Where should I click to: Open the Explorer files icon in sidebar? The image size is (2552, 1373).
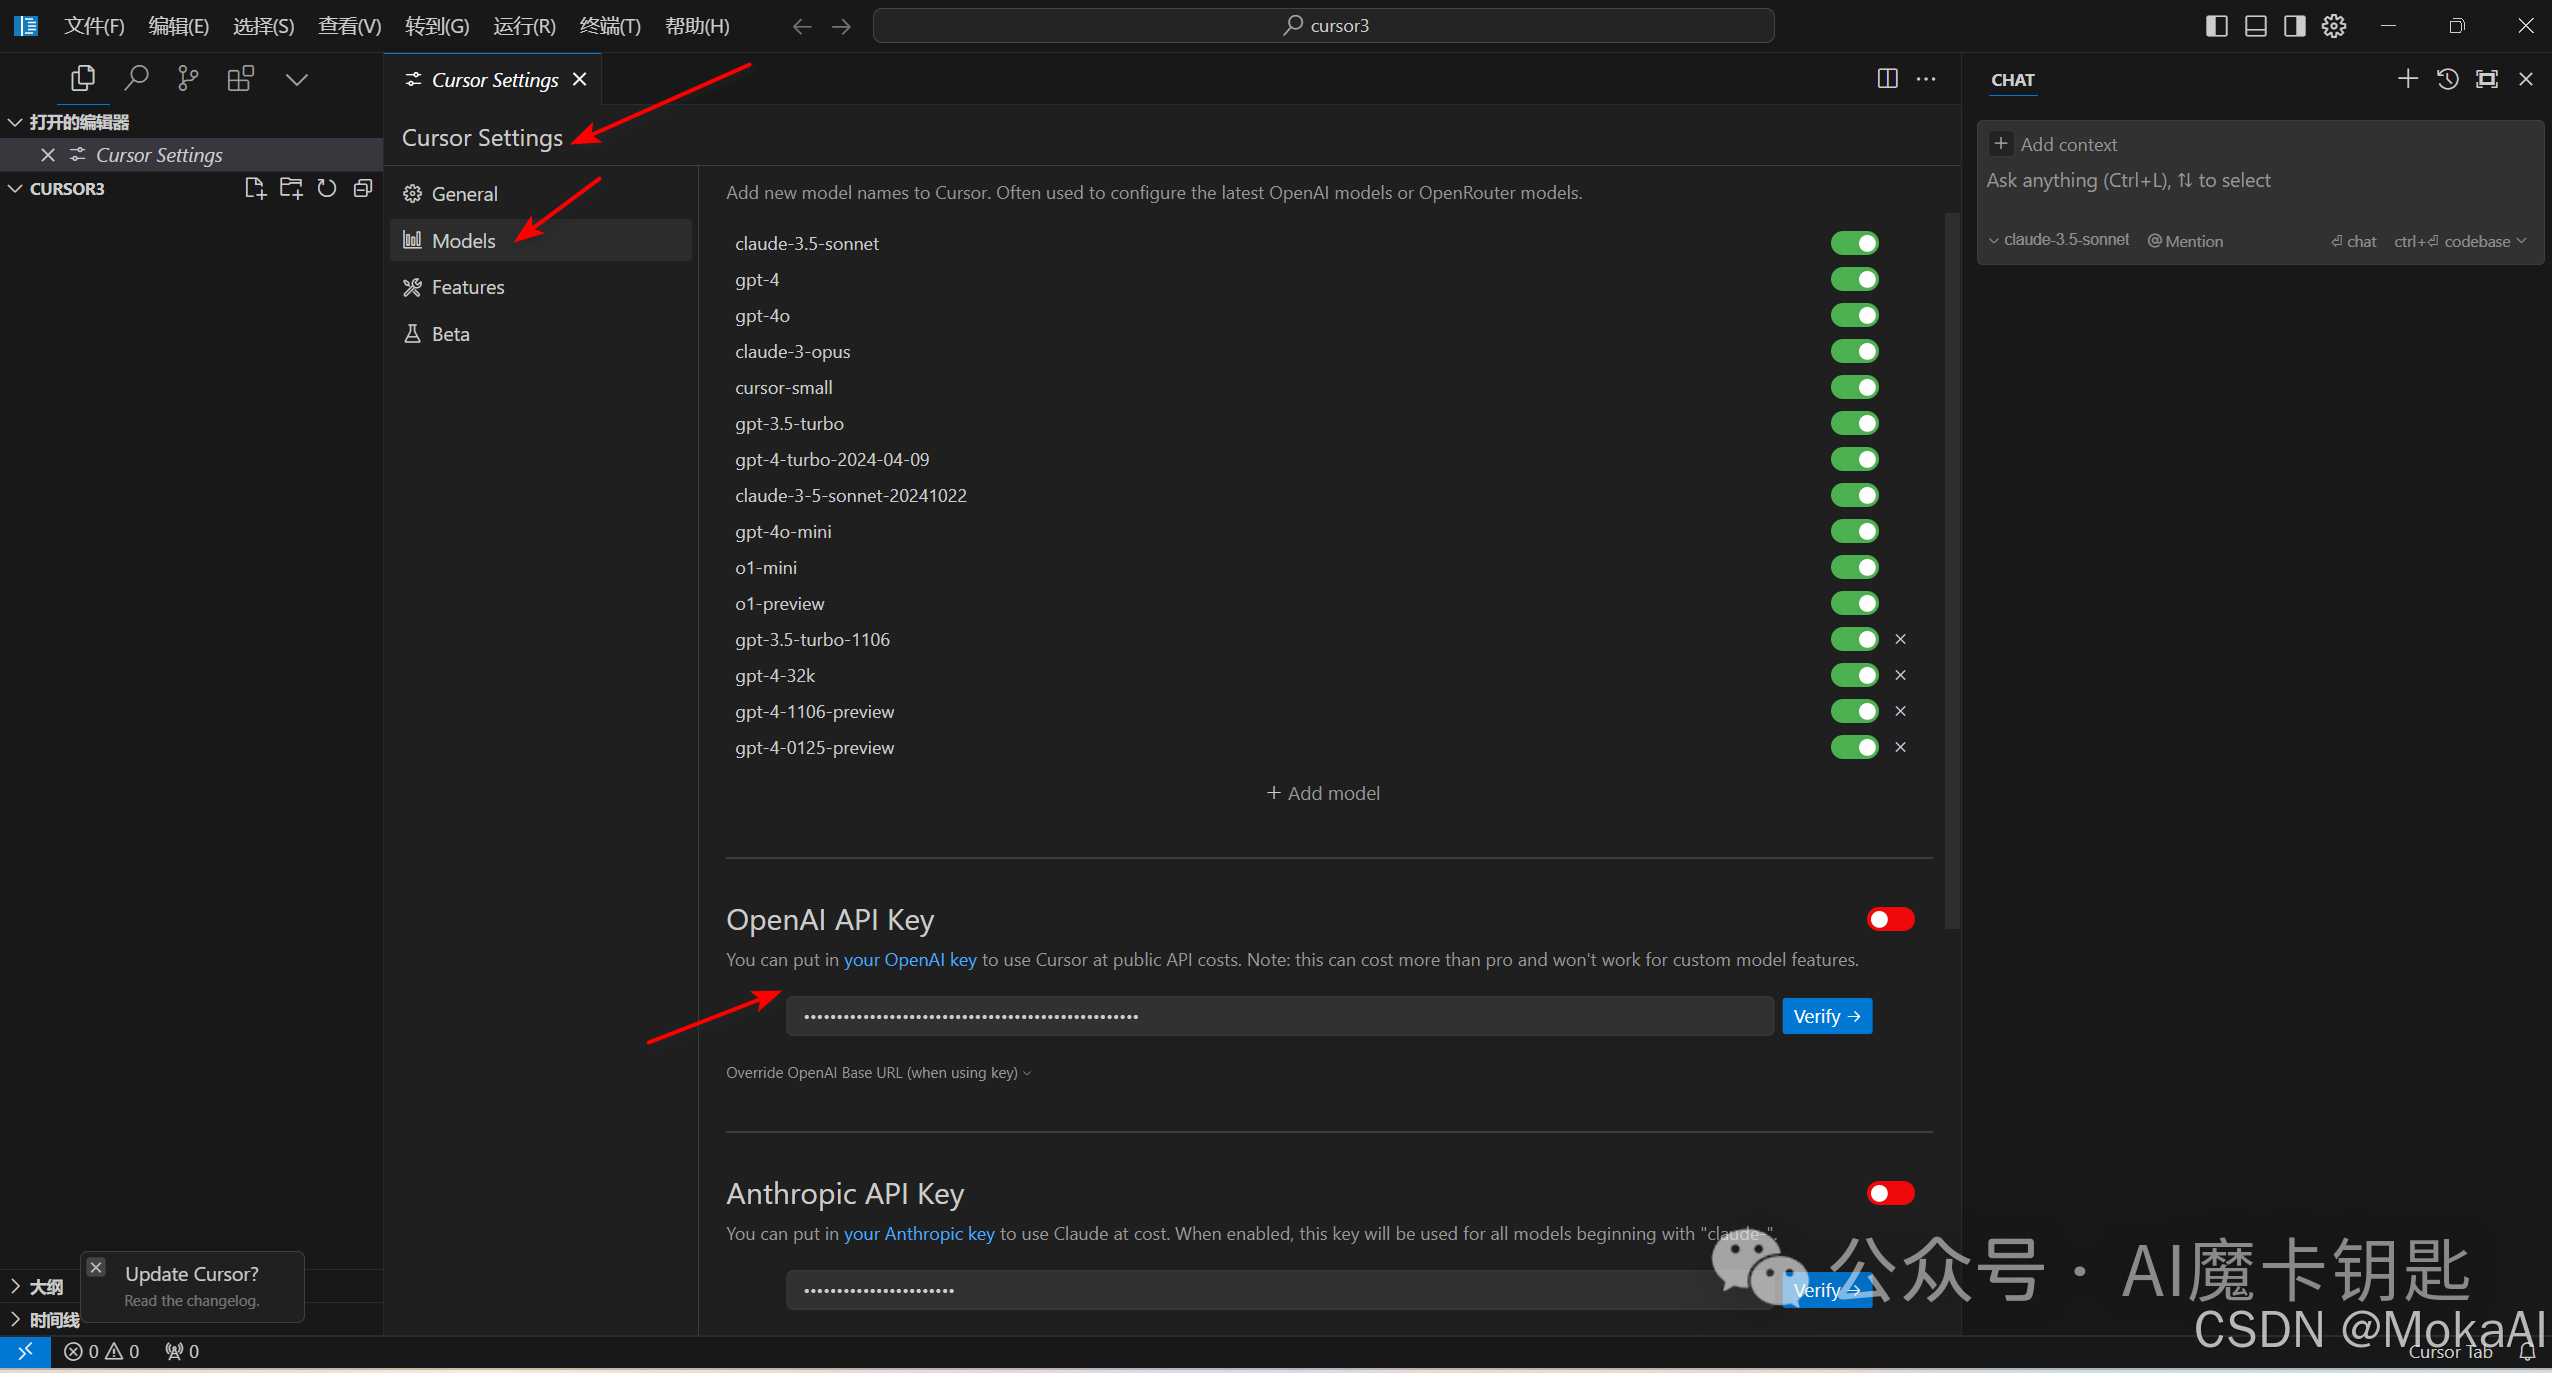83,78
